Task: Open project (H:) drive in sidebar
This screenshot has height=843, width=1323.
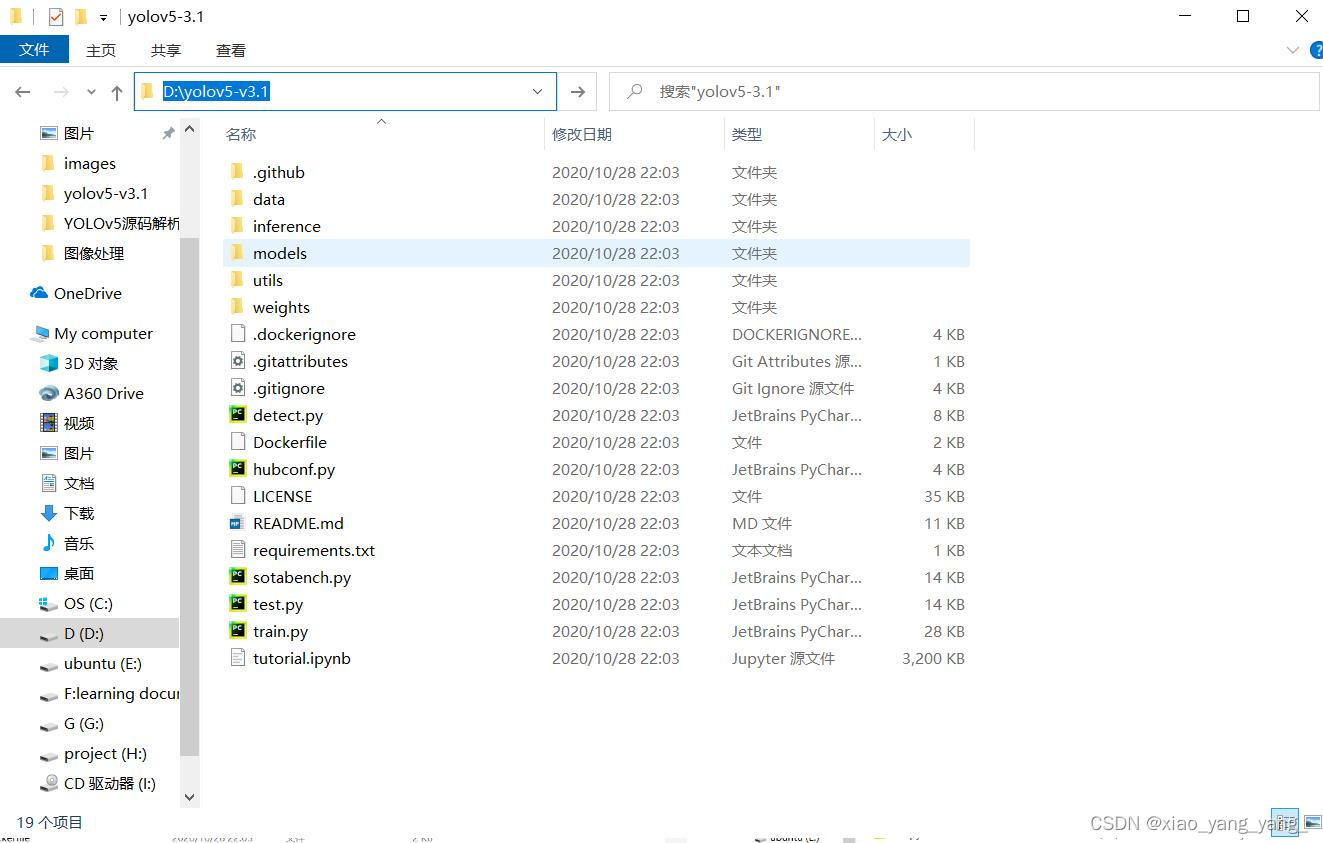Action: coord(93,753)
